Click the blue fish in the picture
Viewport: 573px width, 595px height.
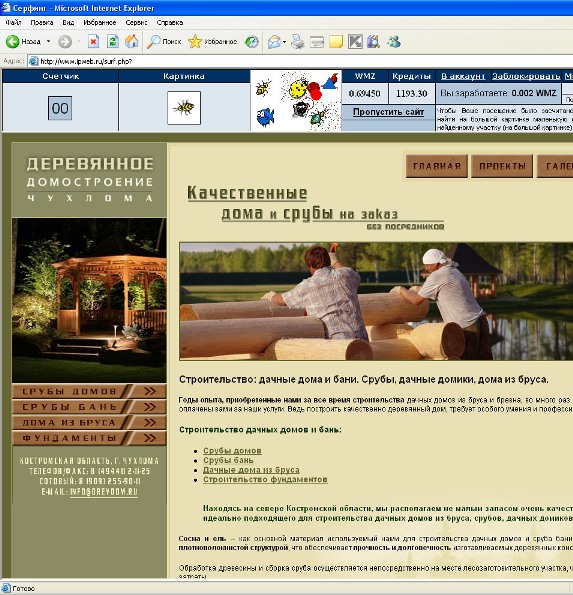click(265, 116)
